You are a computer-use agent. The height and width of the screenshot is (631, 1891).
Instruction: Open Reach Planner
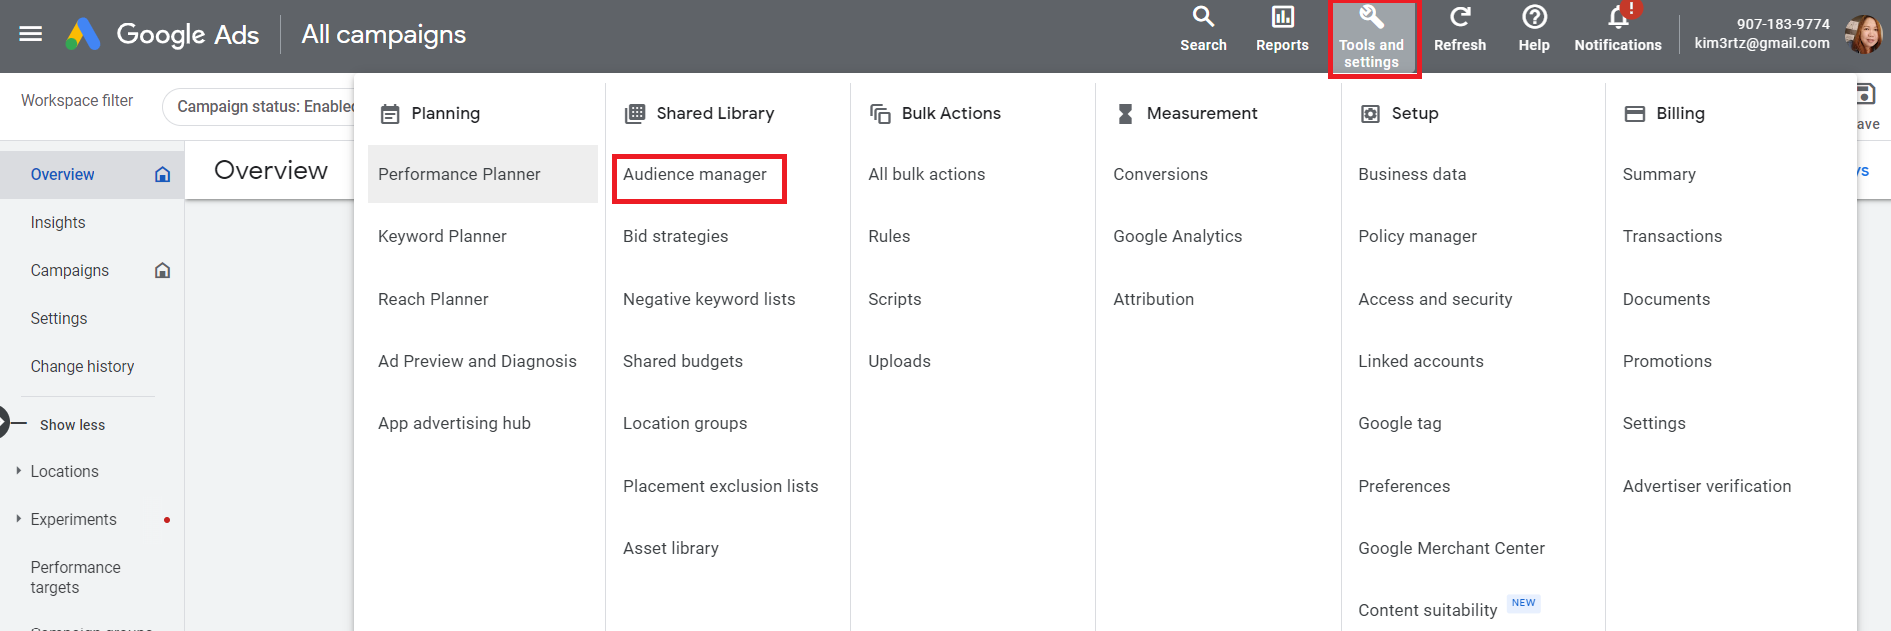(433, 299)
